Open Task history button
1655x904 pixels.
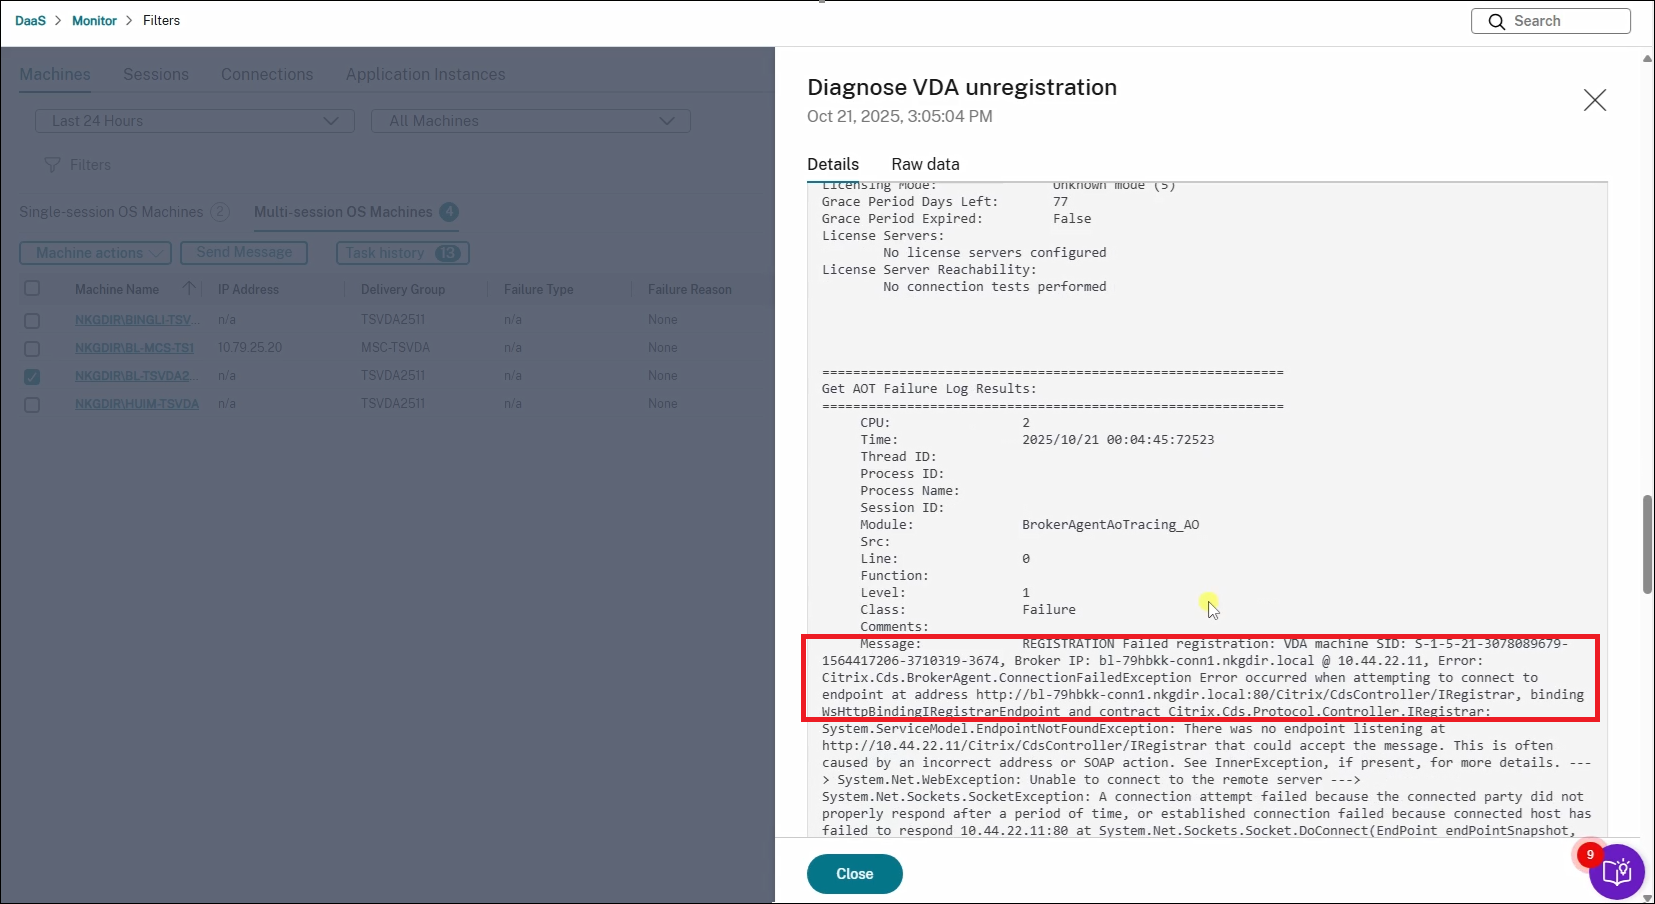coord(403,253)
